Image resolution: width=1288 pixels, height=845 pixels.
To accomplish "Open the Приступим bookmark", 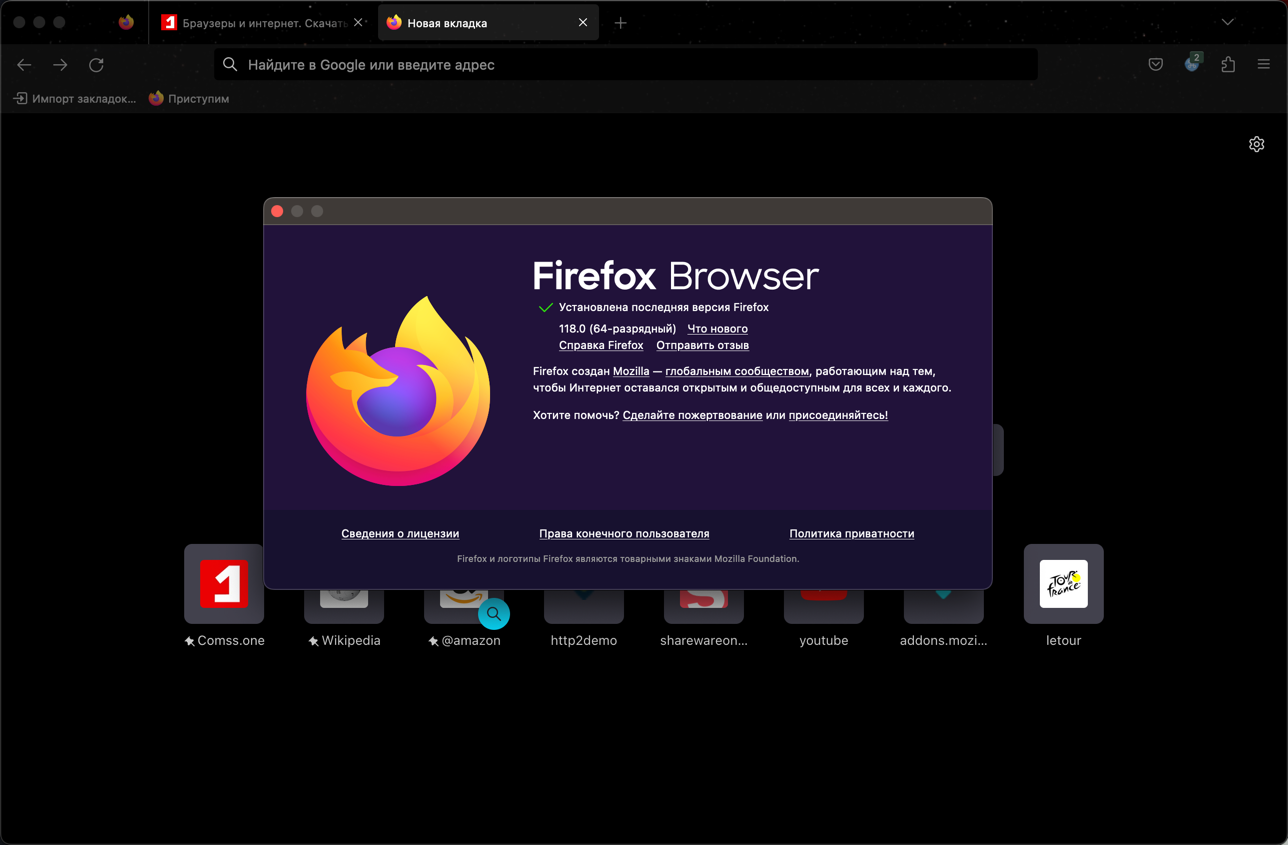I will point(189,99).
